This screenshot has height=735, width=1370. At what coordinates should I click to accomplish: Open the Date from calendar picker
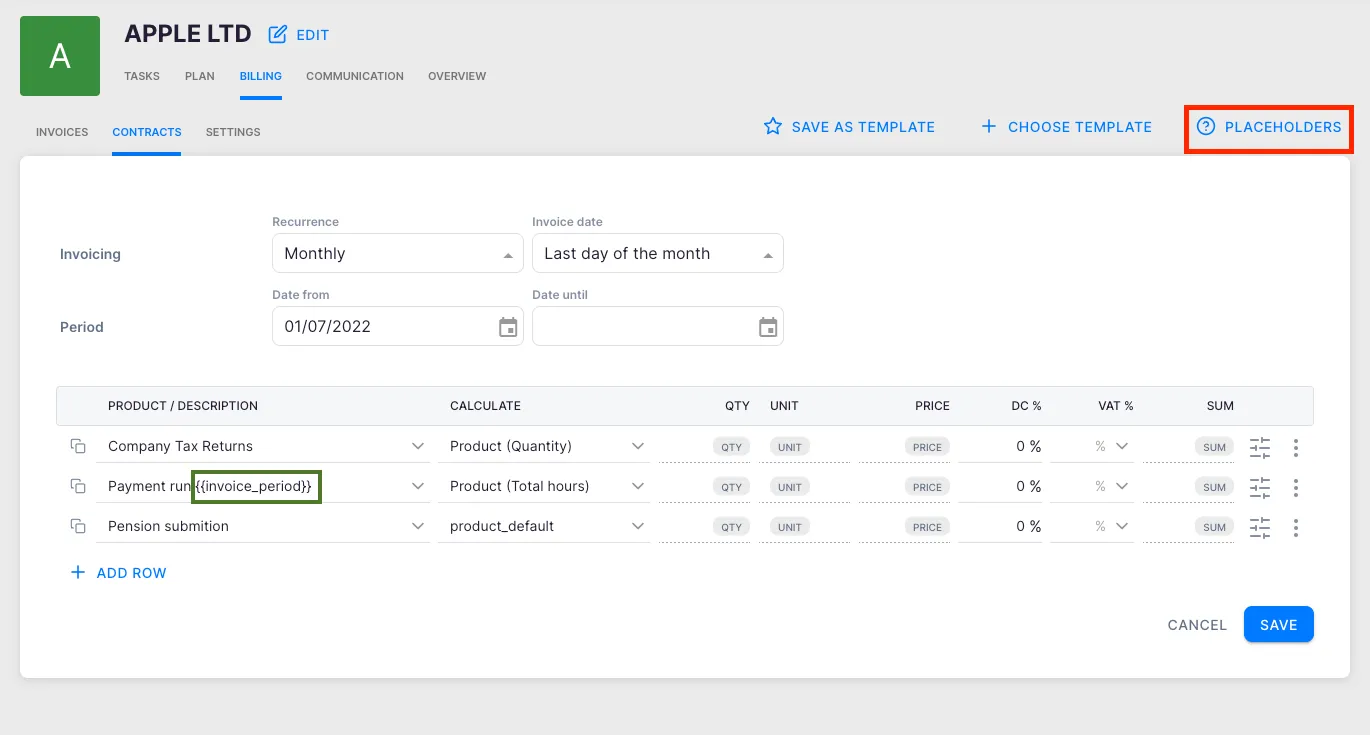(x=508, y=327)
